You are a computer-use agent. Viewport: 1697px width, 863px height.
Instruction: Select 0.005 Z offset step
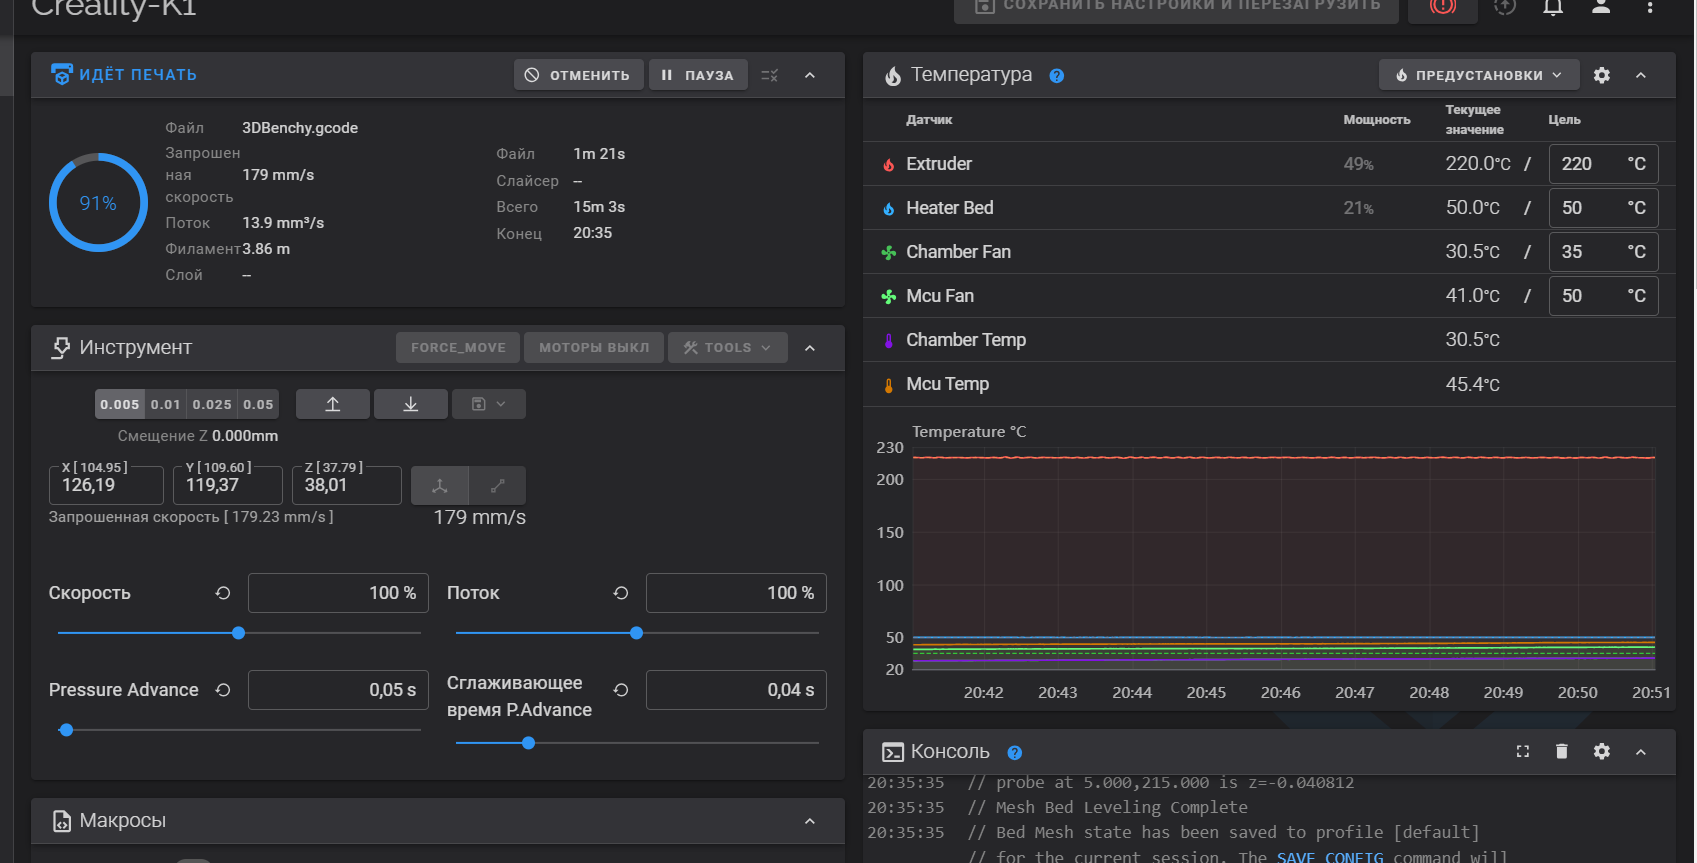click(120, 404)
